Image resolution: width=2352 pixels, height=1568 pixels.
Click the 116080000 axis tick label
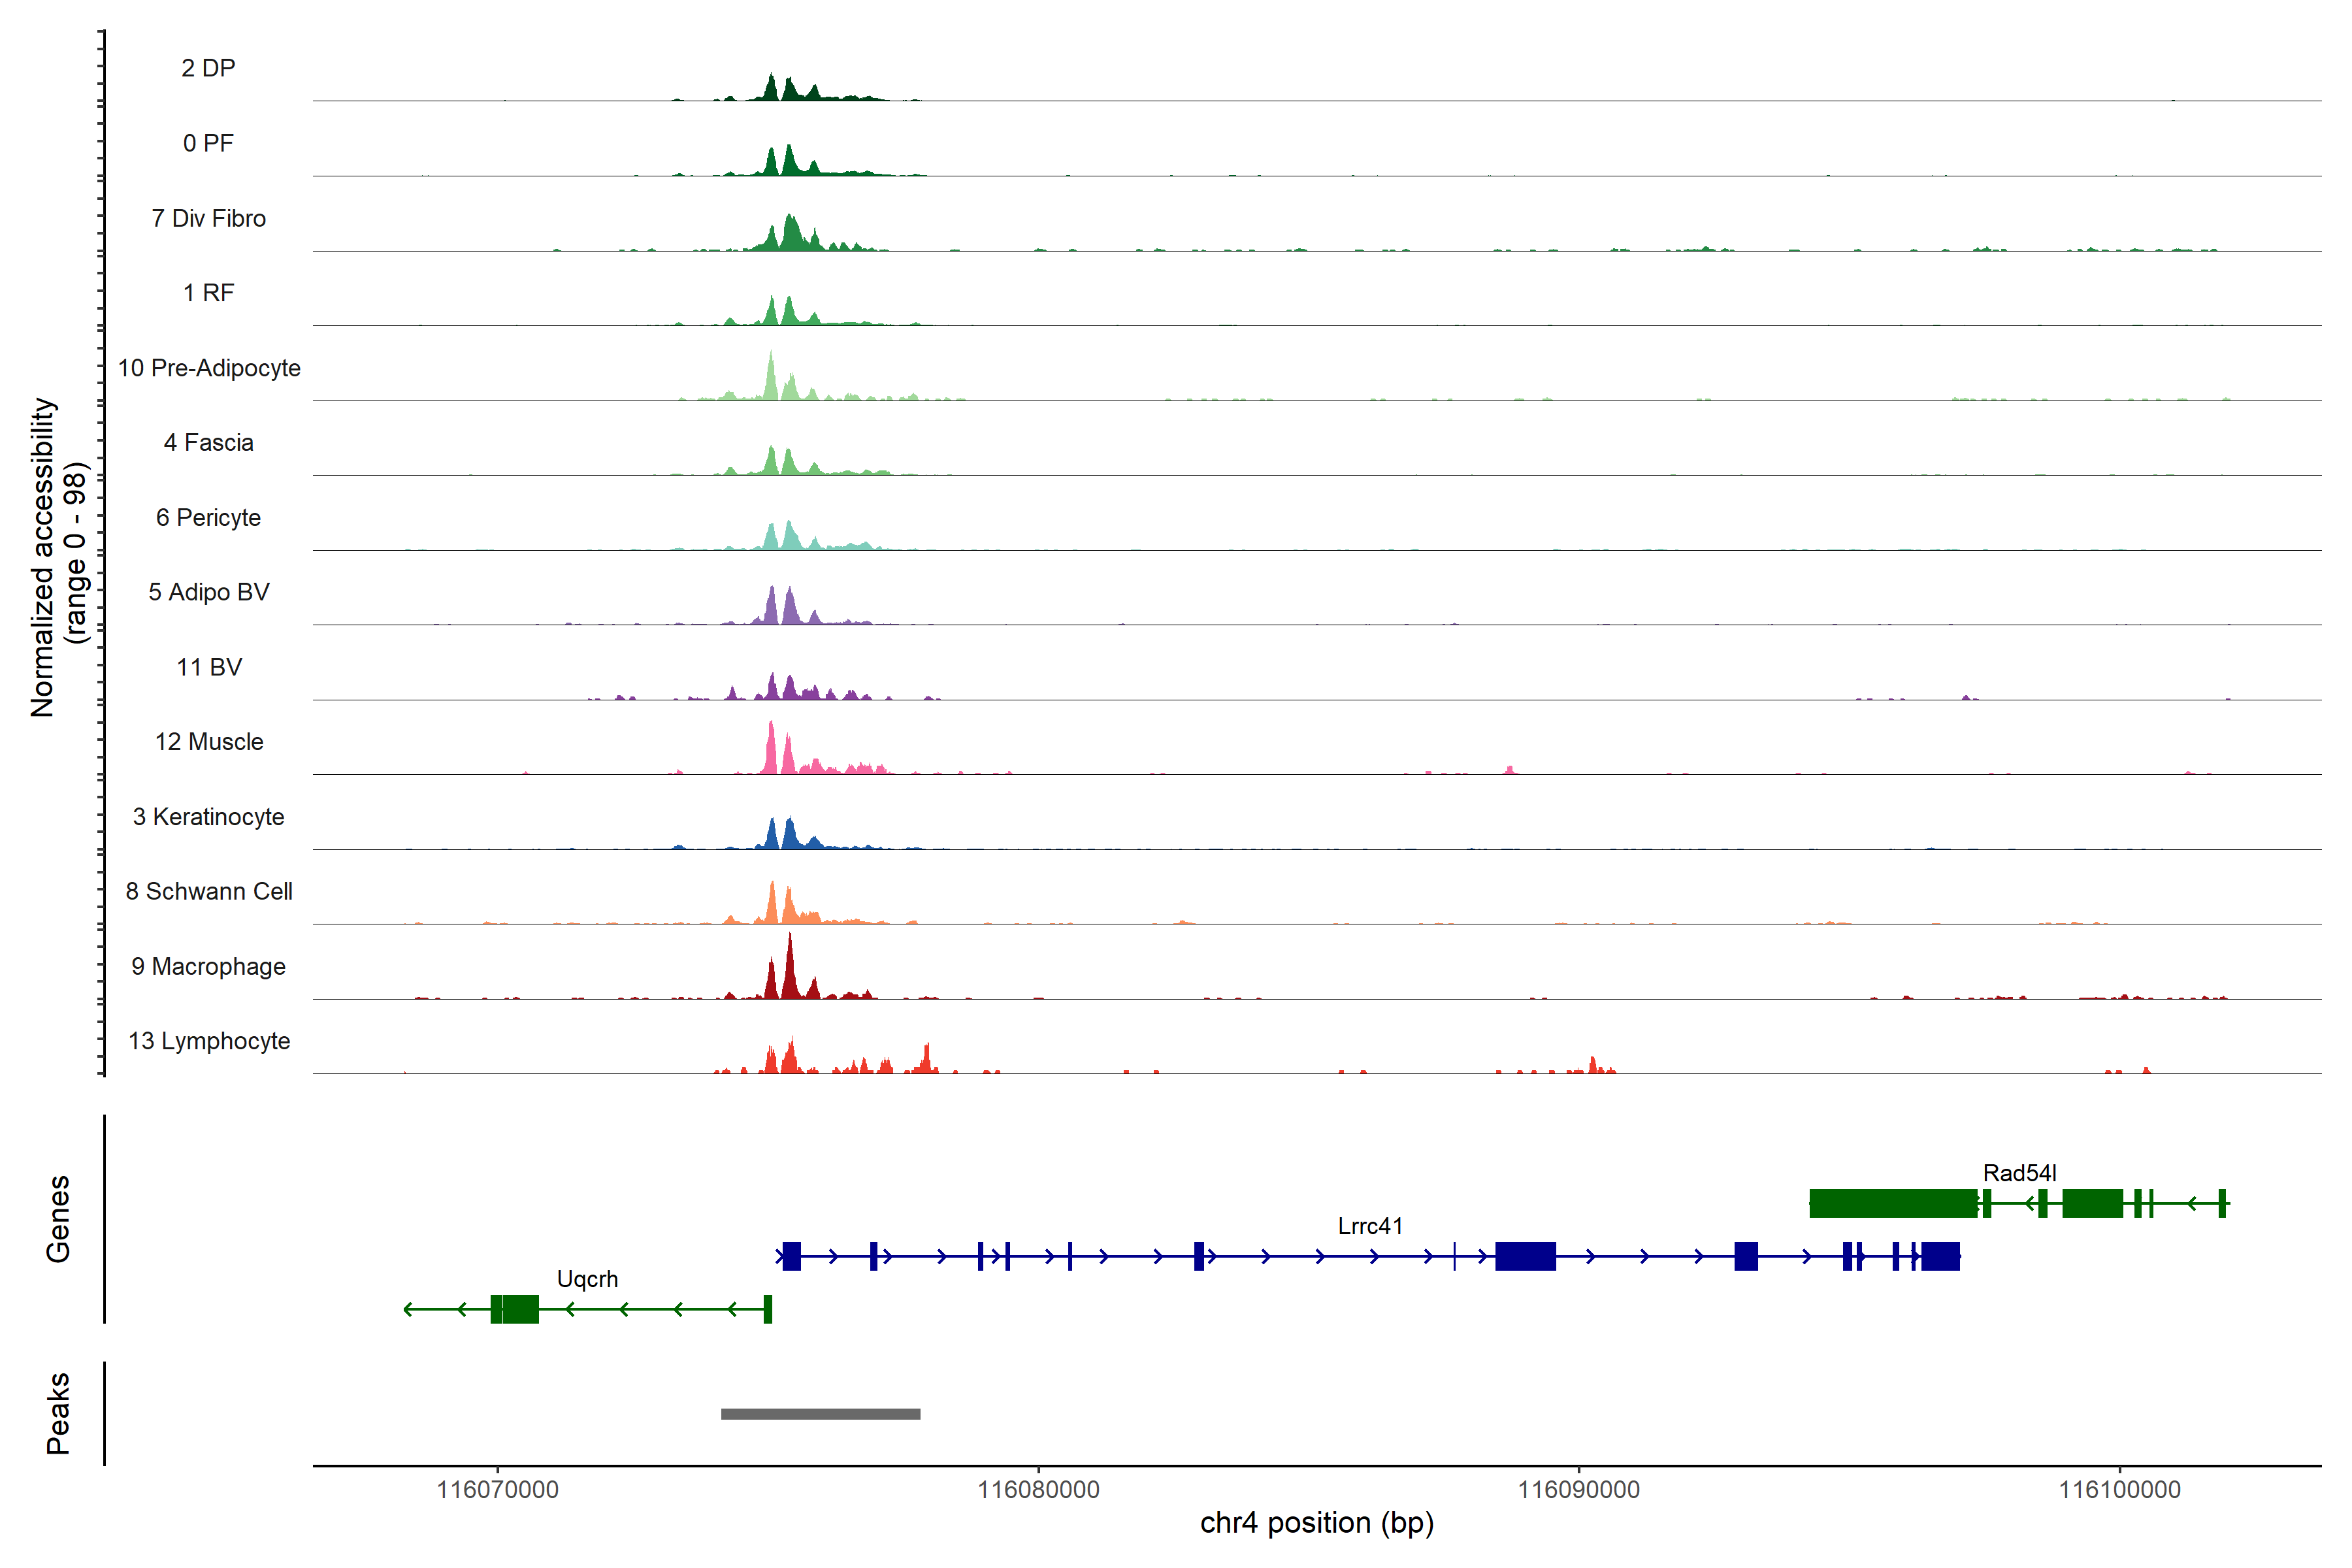(1038, 1489)
